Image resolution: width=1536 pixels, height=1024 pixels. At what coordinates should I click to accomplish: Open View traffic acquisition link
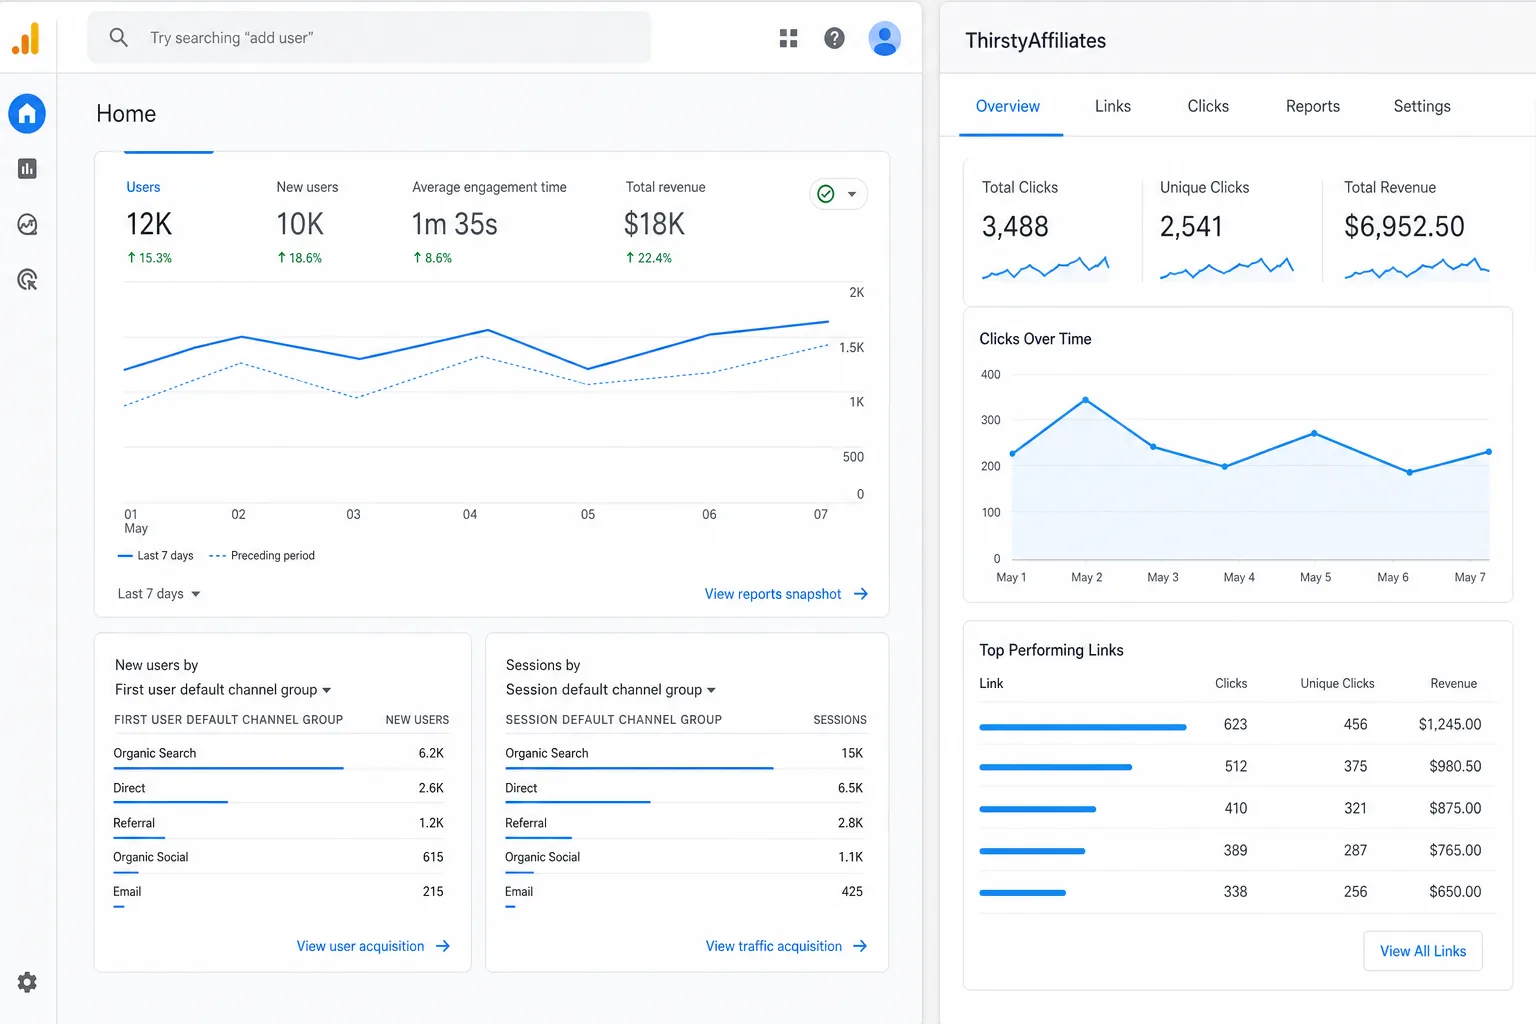click(x=774, y=946)
